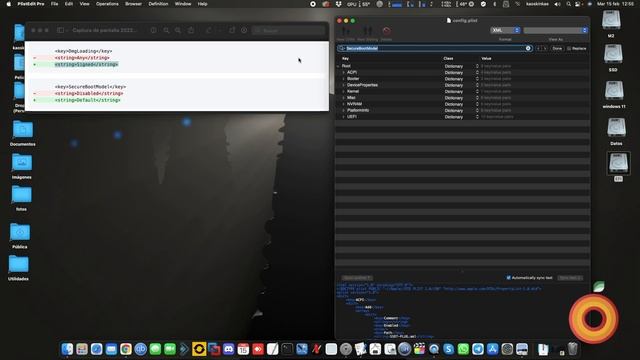Viewport: 640px width, 360px height.
Task: Open the Definition menu
Action: 158,4
